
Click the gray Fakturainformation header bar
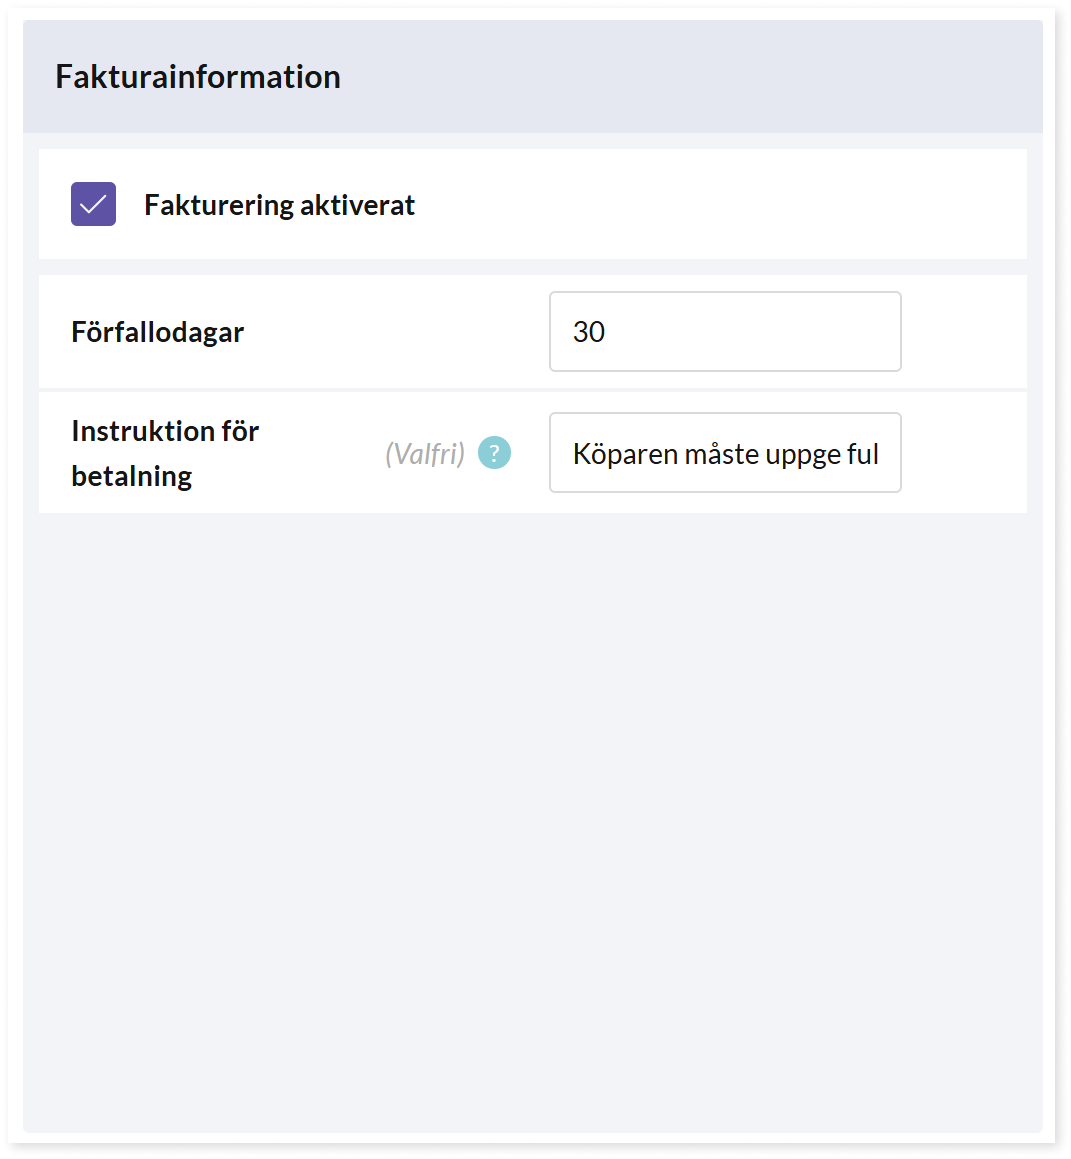point(532,77)
